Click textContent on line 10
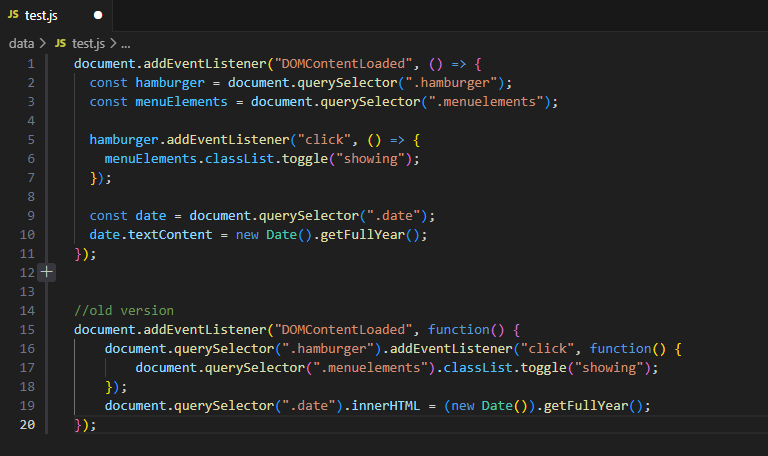This screenshot has width=768, height=456. pyautogui.click(x=170, y=235)
